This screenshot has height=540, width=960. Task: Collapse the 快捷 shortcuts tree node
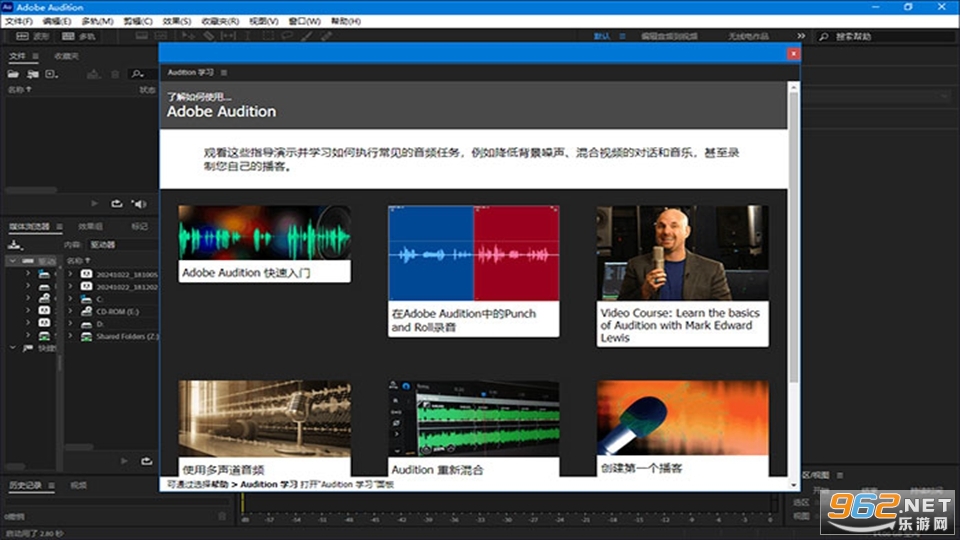coord(12,348)
